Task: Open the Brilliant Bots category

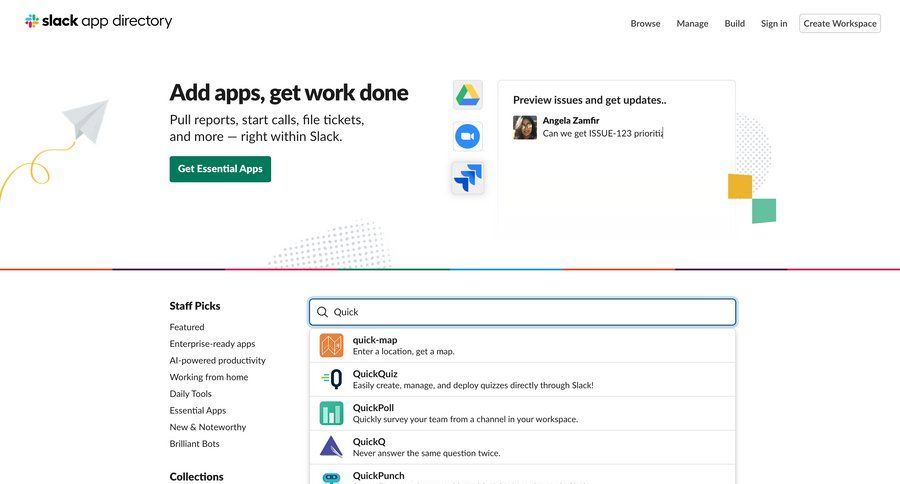Action: click(x=195, y=444)
